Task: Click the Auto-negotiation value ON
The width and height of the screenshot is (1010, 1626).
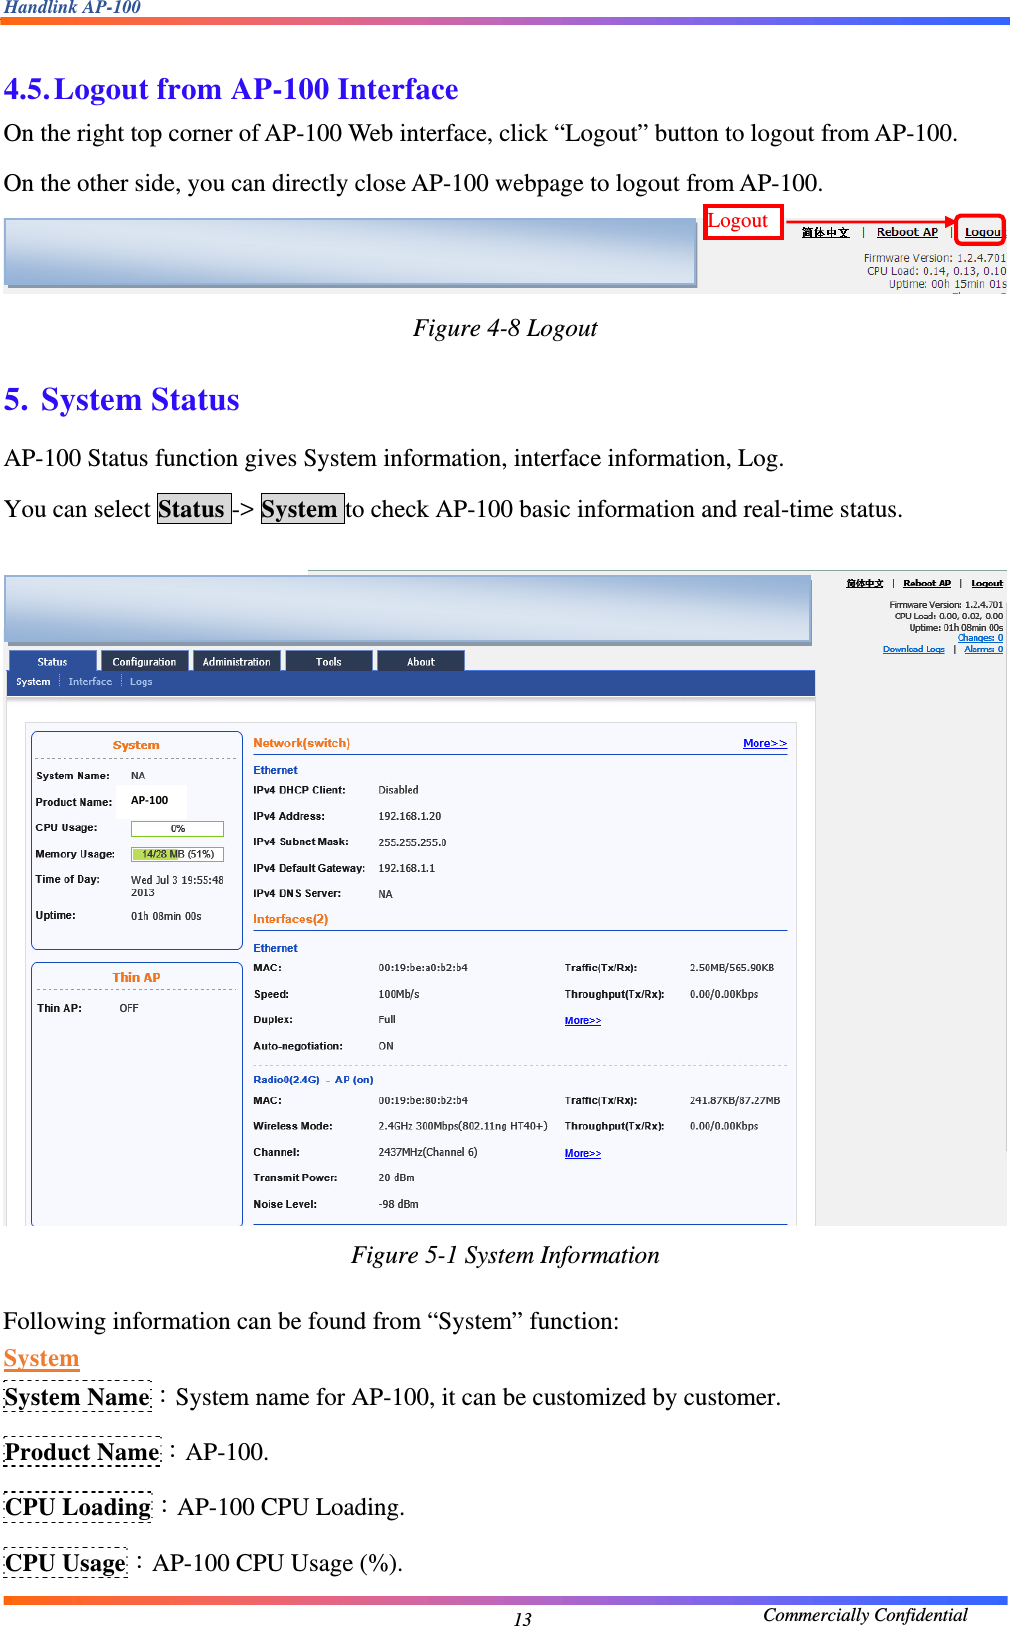Action: click(386, 1046)
